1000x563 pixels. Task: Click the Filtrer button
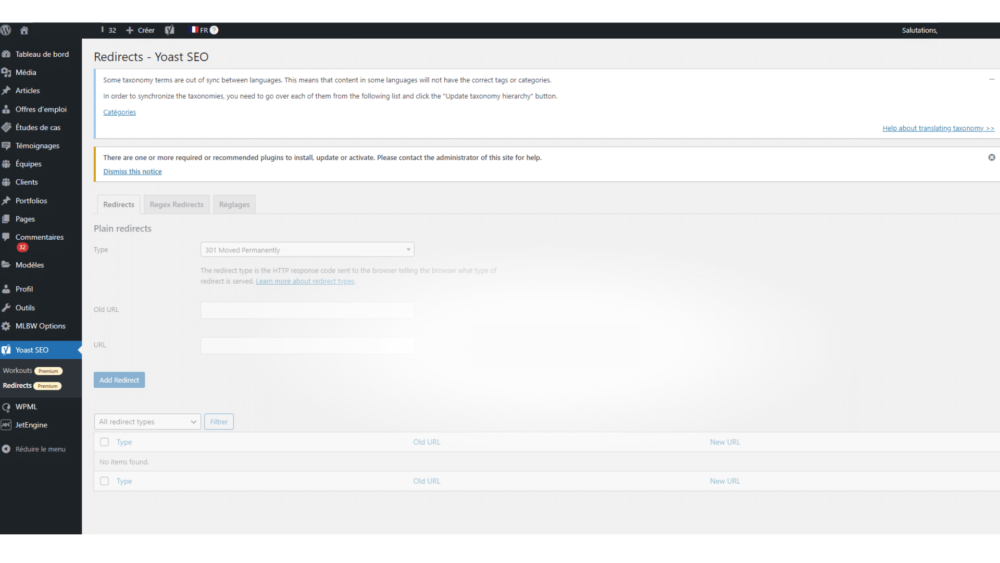[219, 421]
